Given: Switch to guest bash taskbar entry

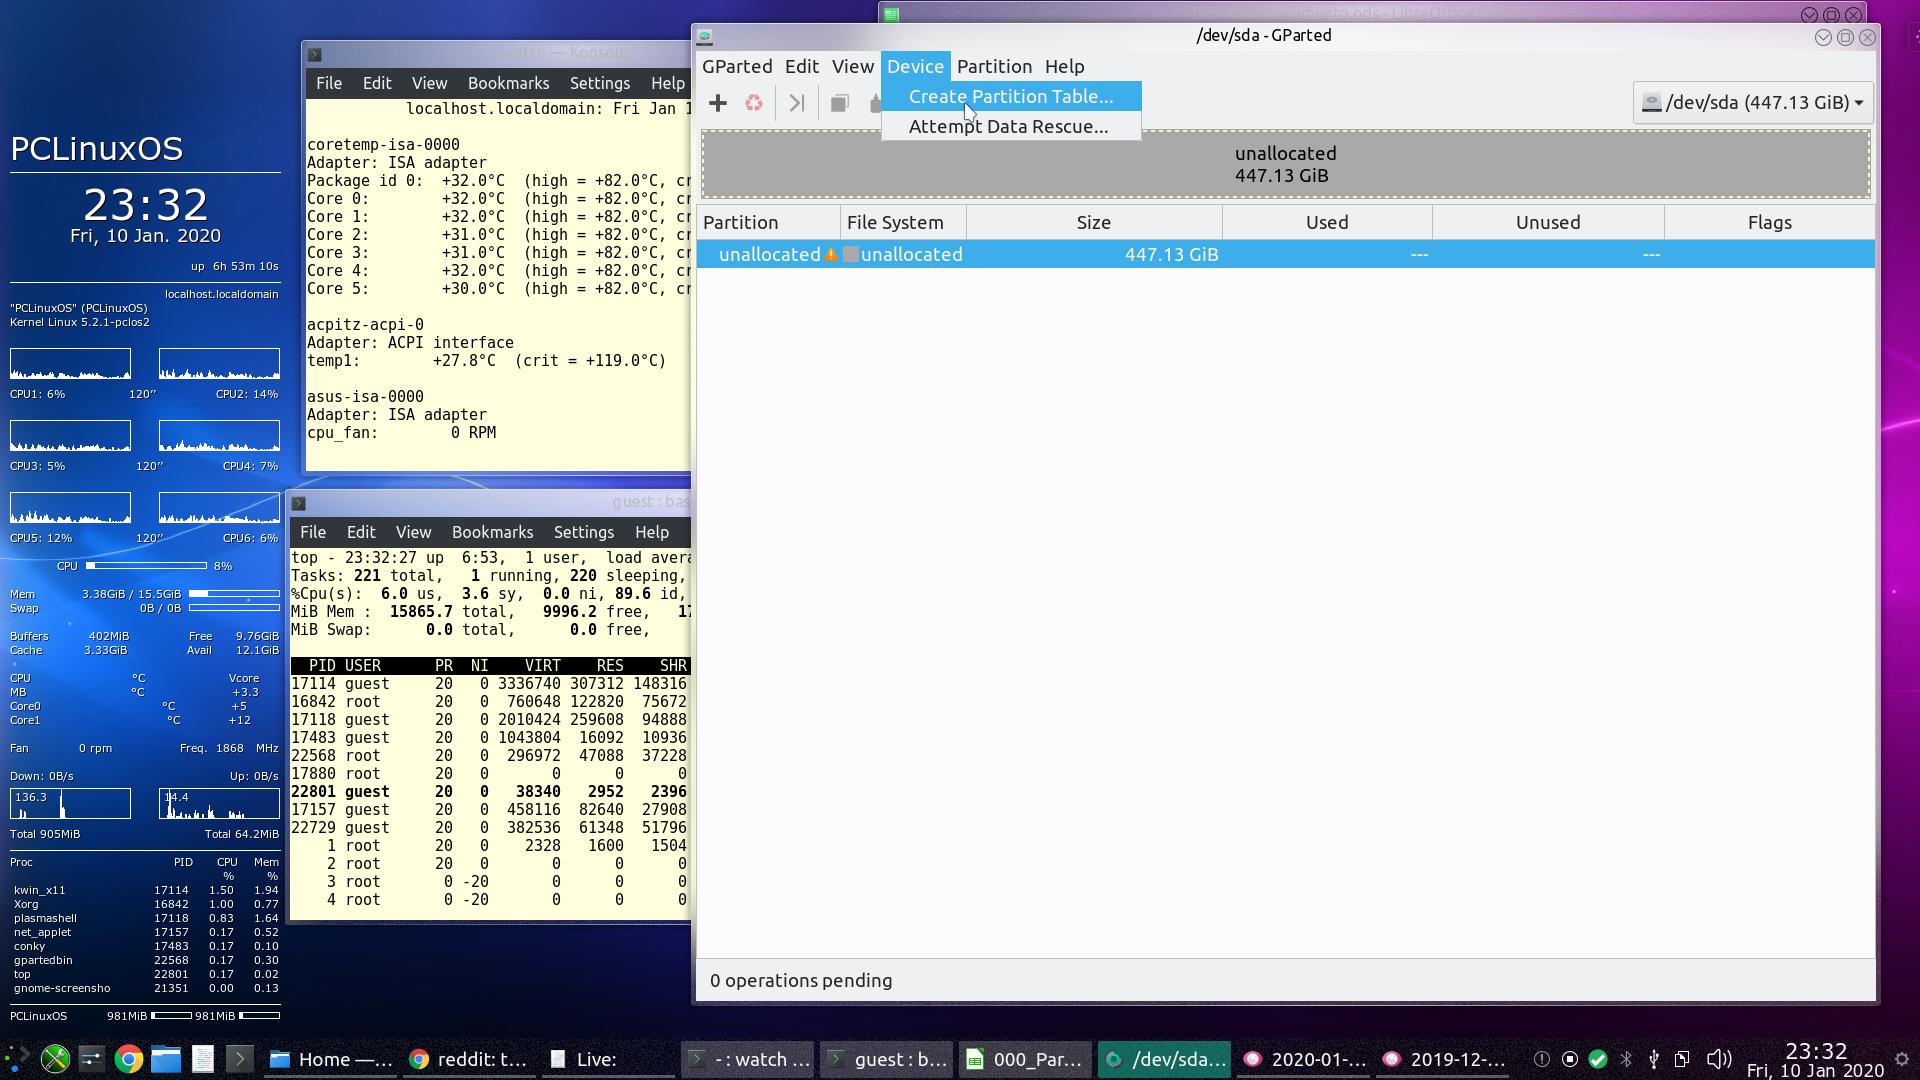Looking at the screenshot, I should [888, 1060].
